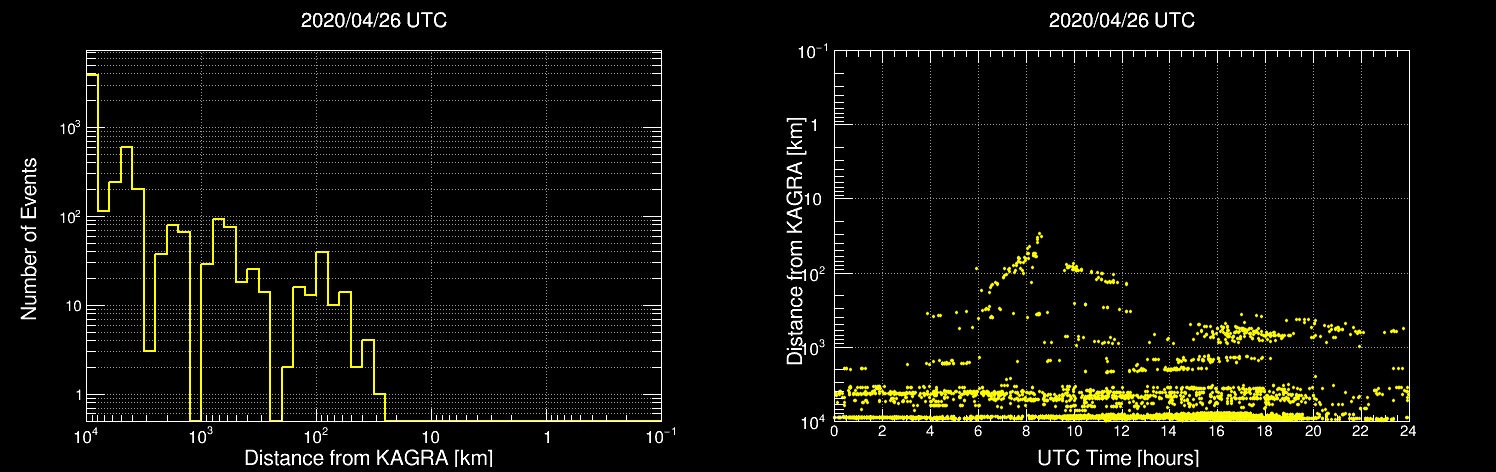Click the Number of Events axis label
The image size is (1496, 472).
(x=29, y=237)
